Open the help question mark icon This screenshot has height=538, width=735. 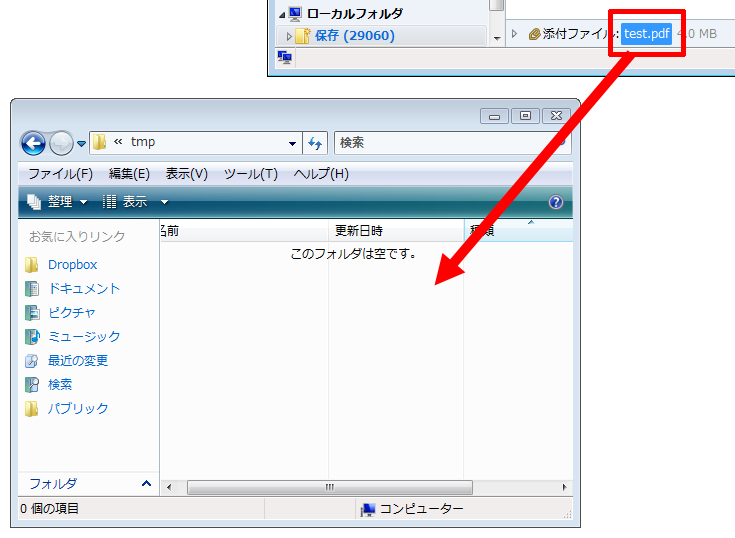click(x=556, y=202)
